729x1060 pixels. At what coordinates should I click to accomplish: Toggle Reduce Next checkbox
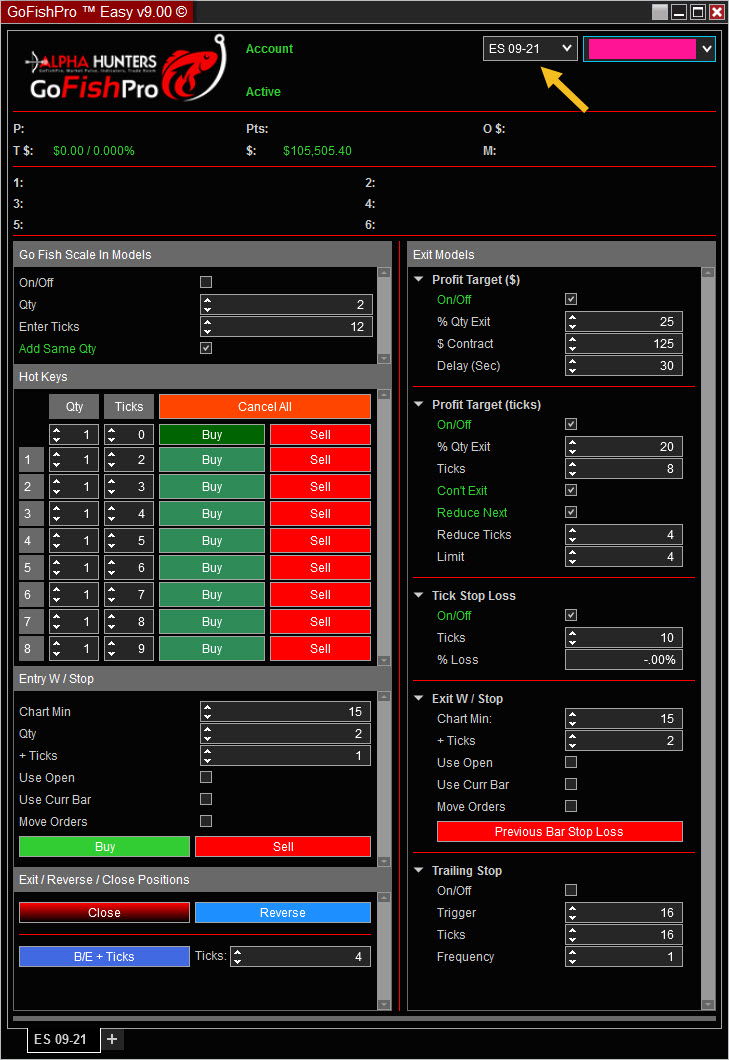tap(571, 512)
